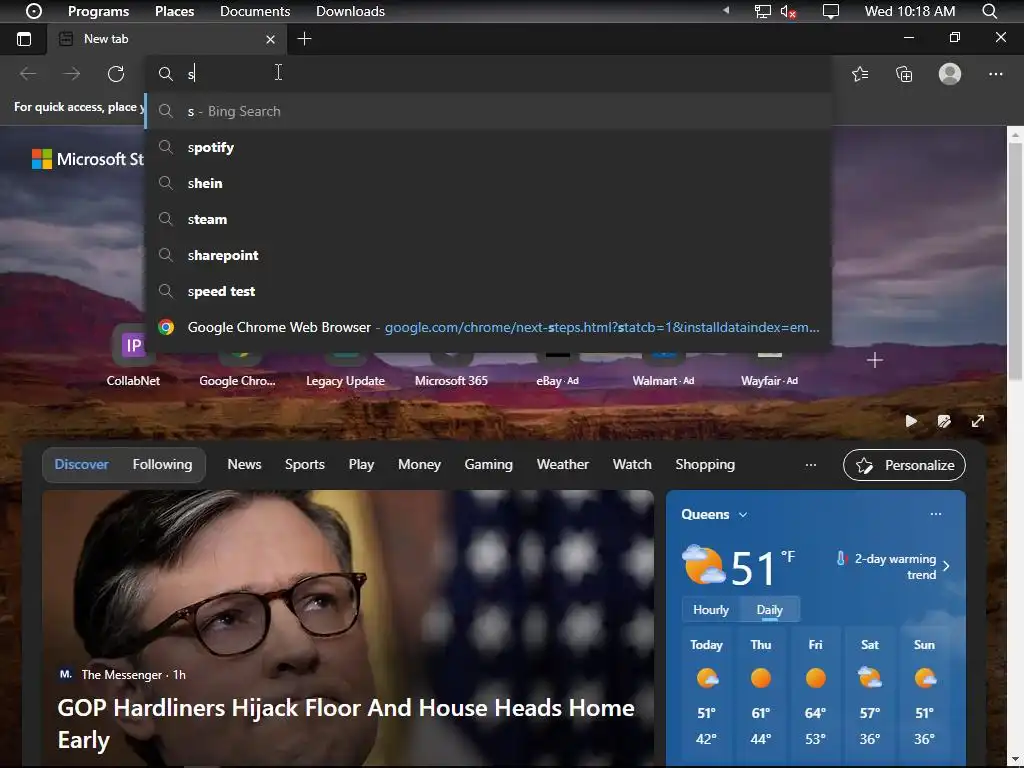This screenshot has height=768, width=1024.
Task: Choose the 's - Bing Search' suggestion
Action: pos(488,111)
